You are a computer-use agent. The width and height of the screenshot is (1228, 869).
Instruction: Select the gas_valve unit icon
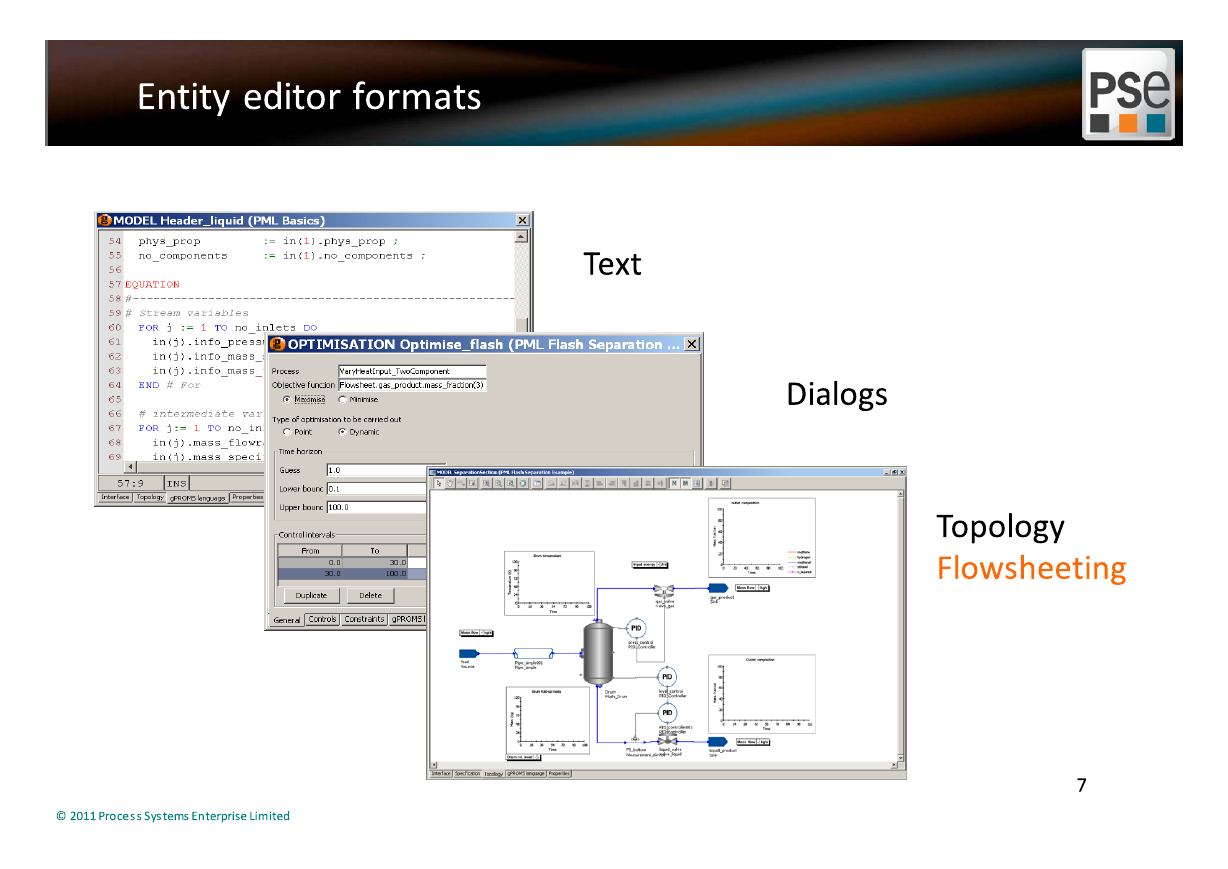point(666,589)
